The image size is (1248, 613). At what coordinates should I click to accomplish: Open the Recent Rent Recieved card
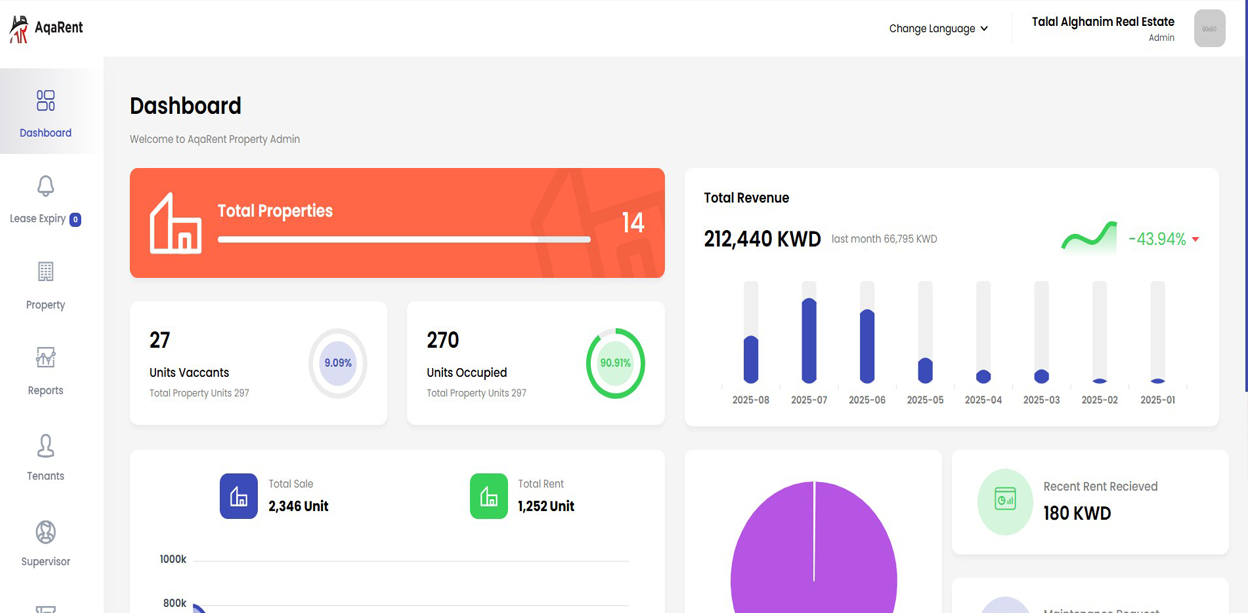pos(1090,502)
